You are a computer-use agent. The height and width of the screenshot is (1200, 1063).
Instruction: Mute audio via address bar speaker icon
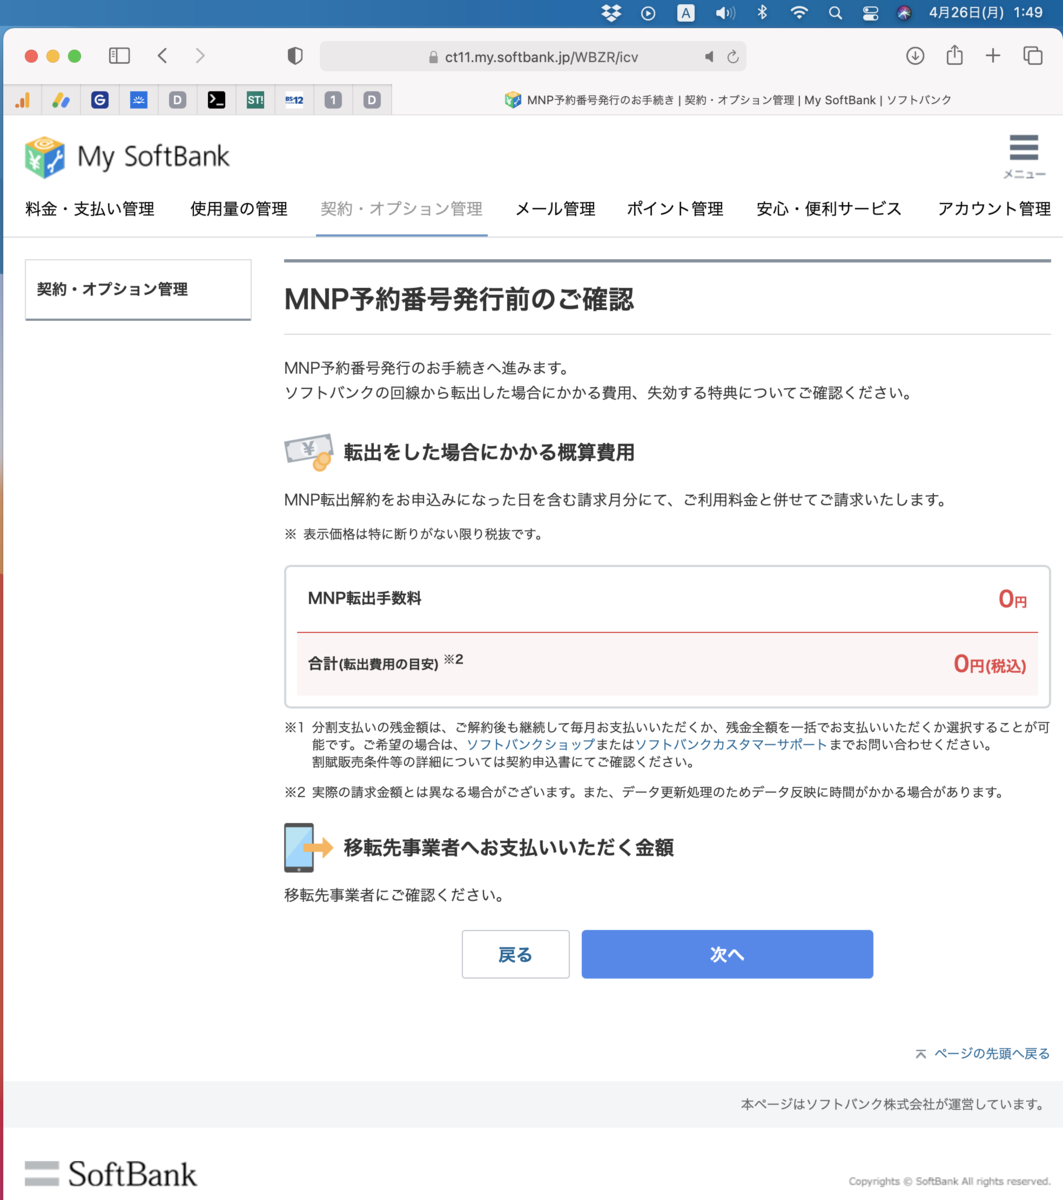tap(709, 57)
